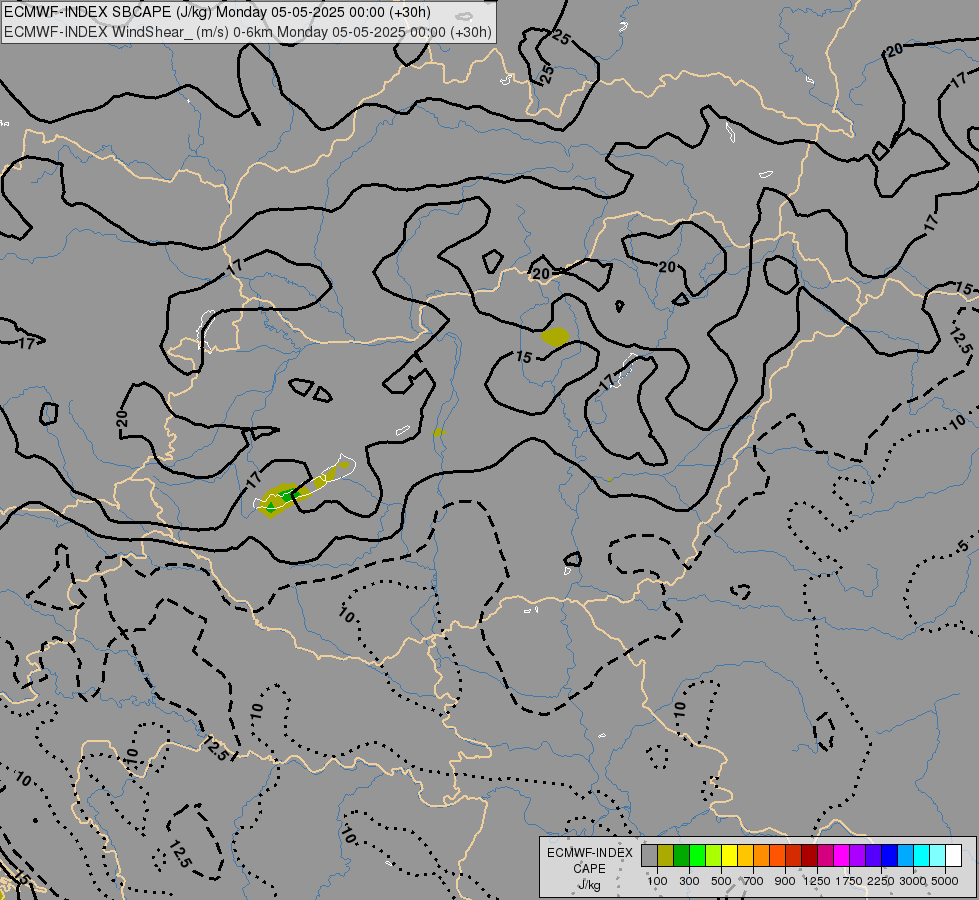Pick the yellow CAPE legend swatch
The width and height of the screenshot is (979, 900).
tap(730, 855)
